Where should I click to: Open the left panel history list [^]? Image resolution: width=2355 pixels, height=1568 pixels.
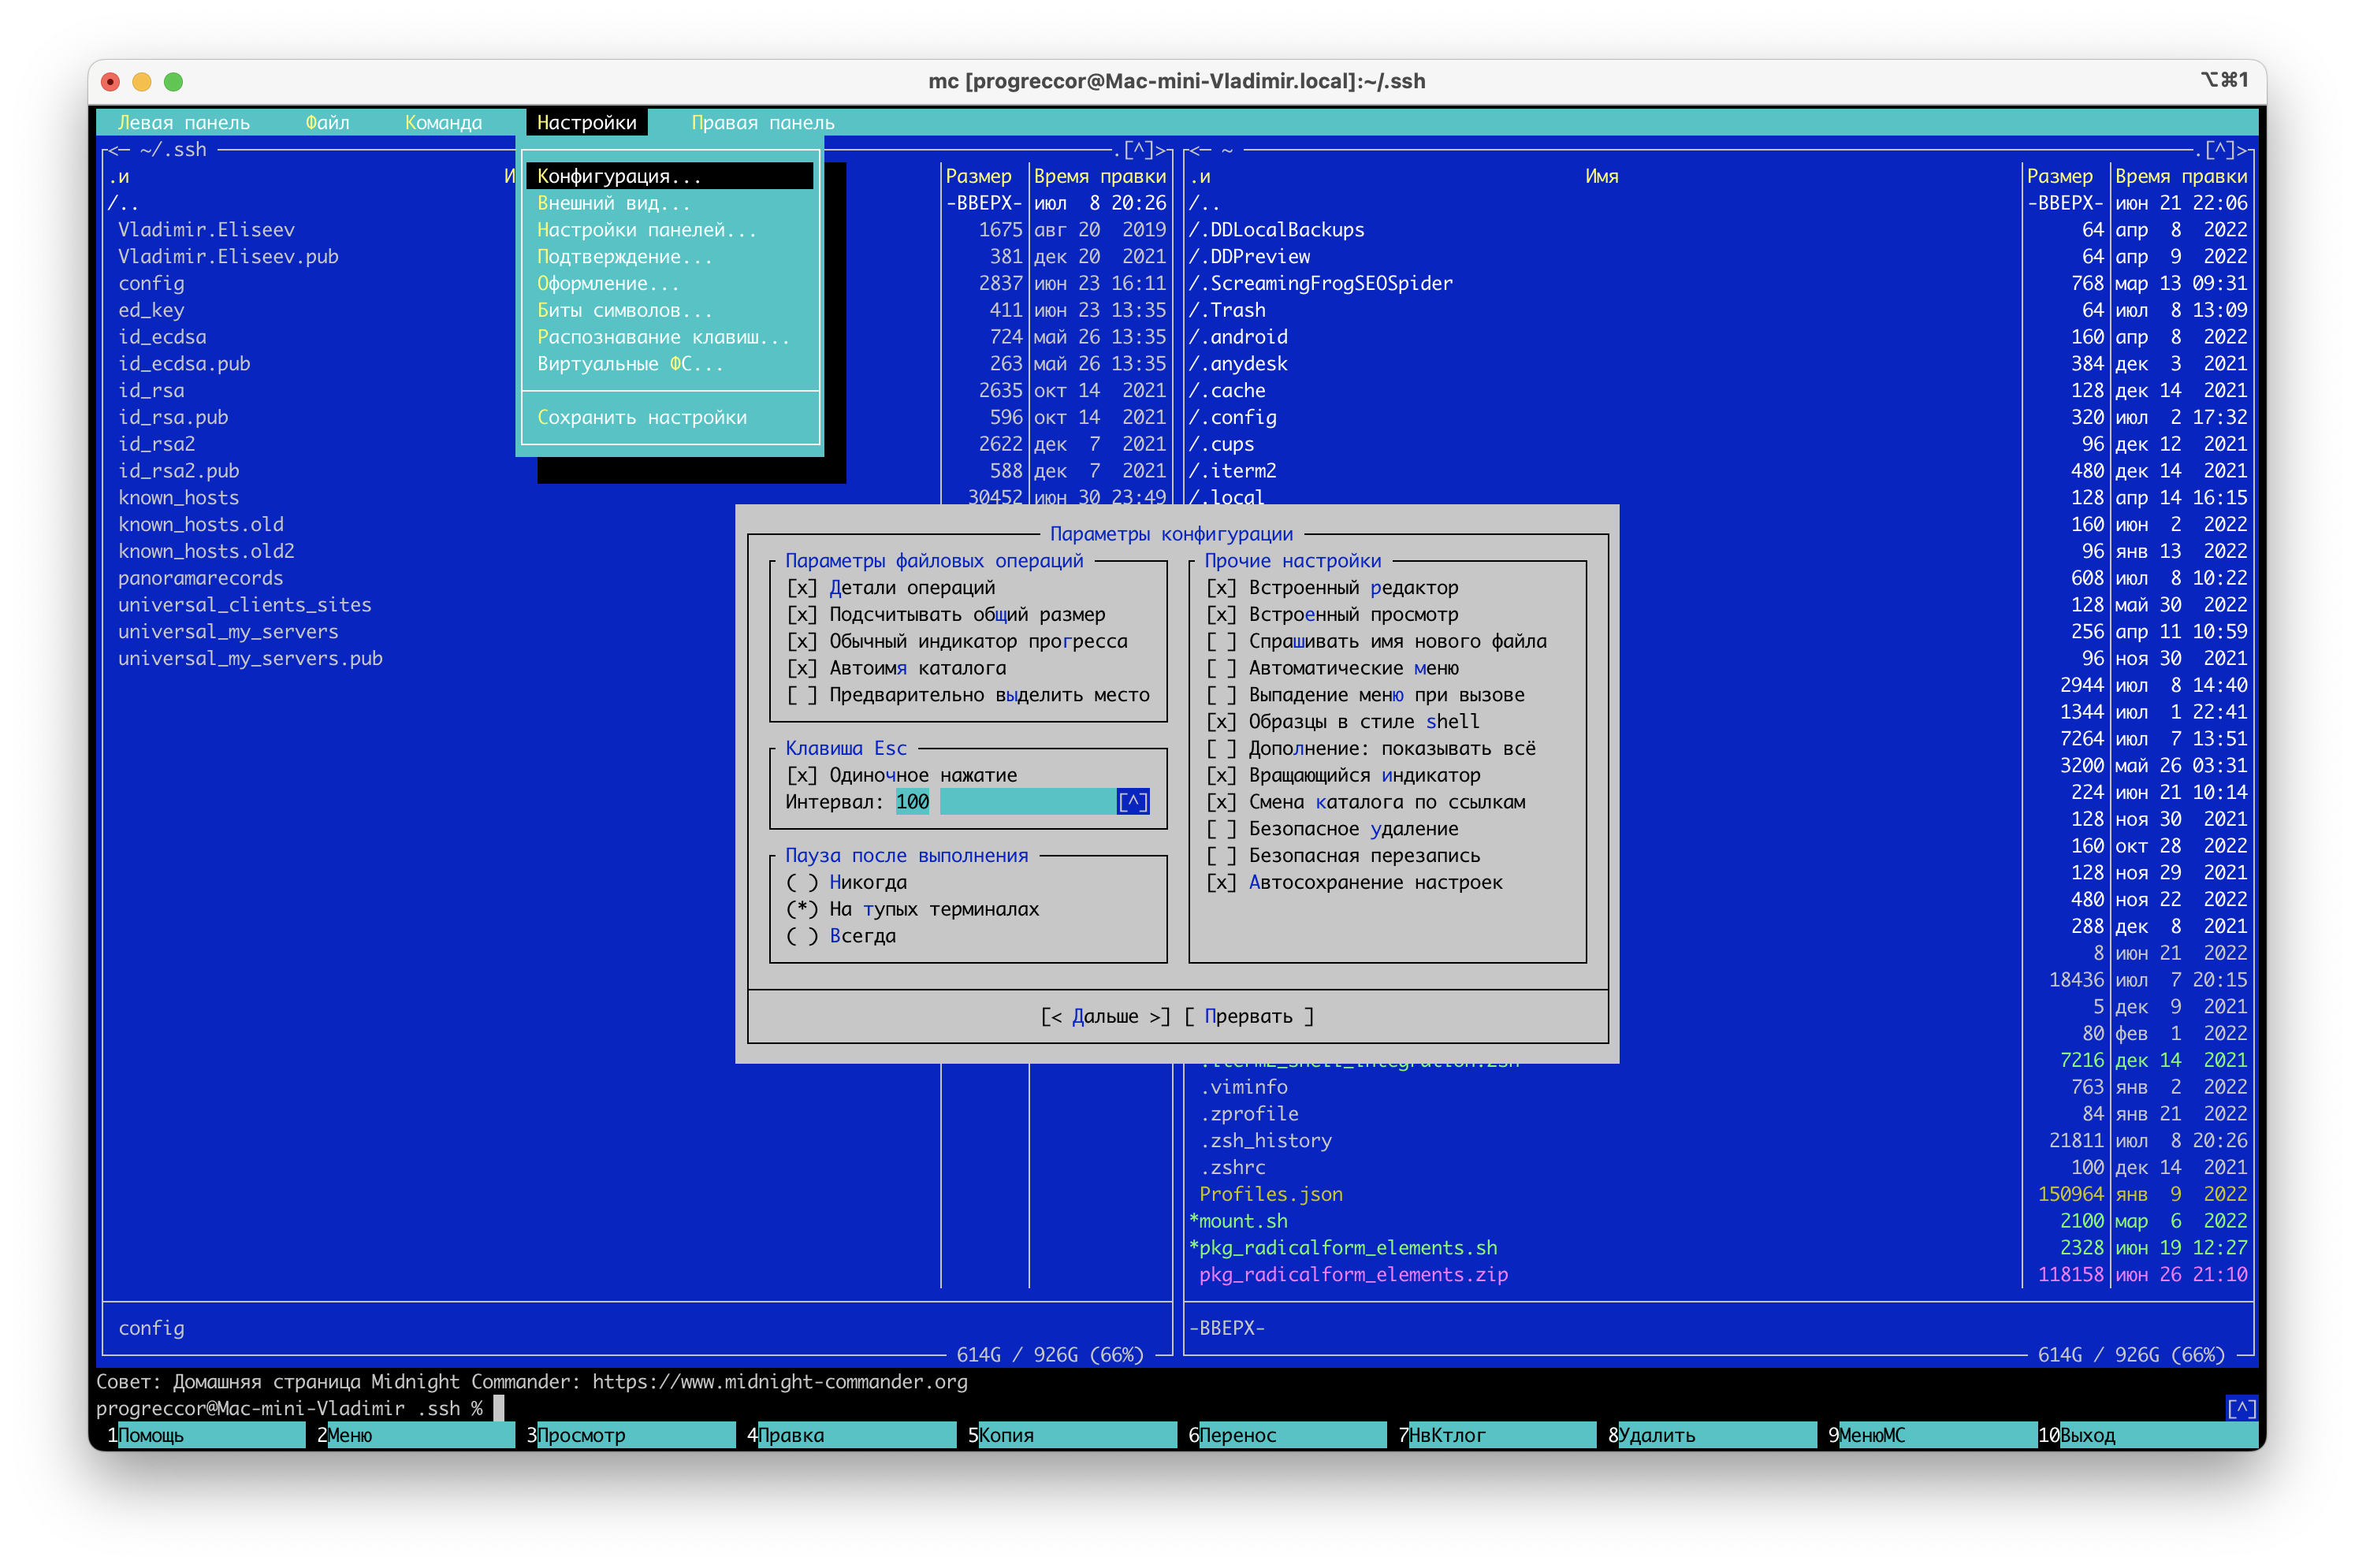[1138, 150]
